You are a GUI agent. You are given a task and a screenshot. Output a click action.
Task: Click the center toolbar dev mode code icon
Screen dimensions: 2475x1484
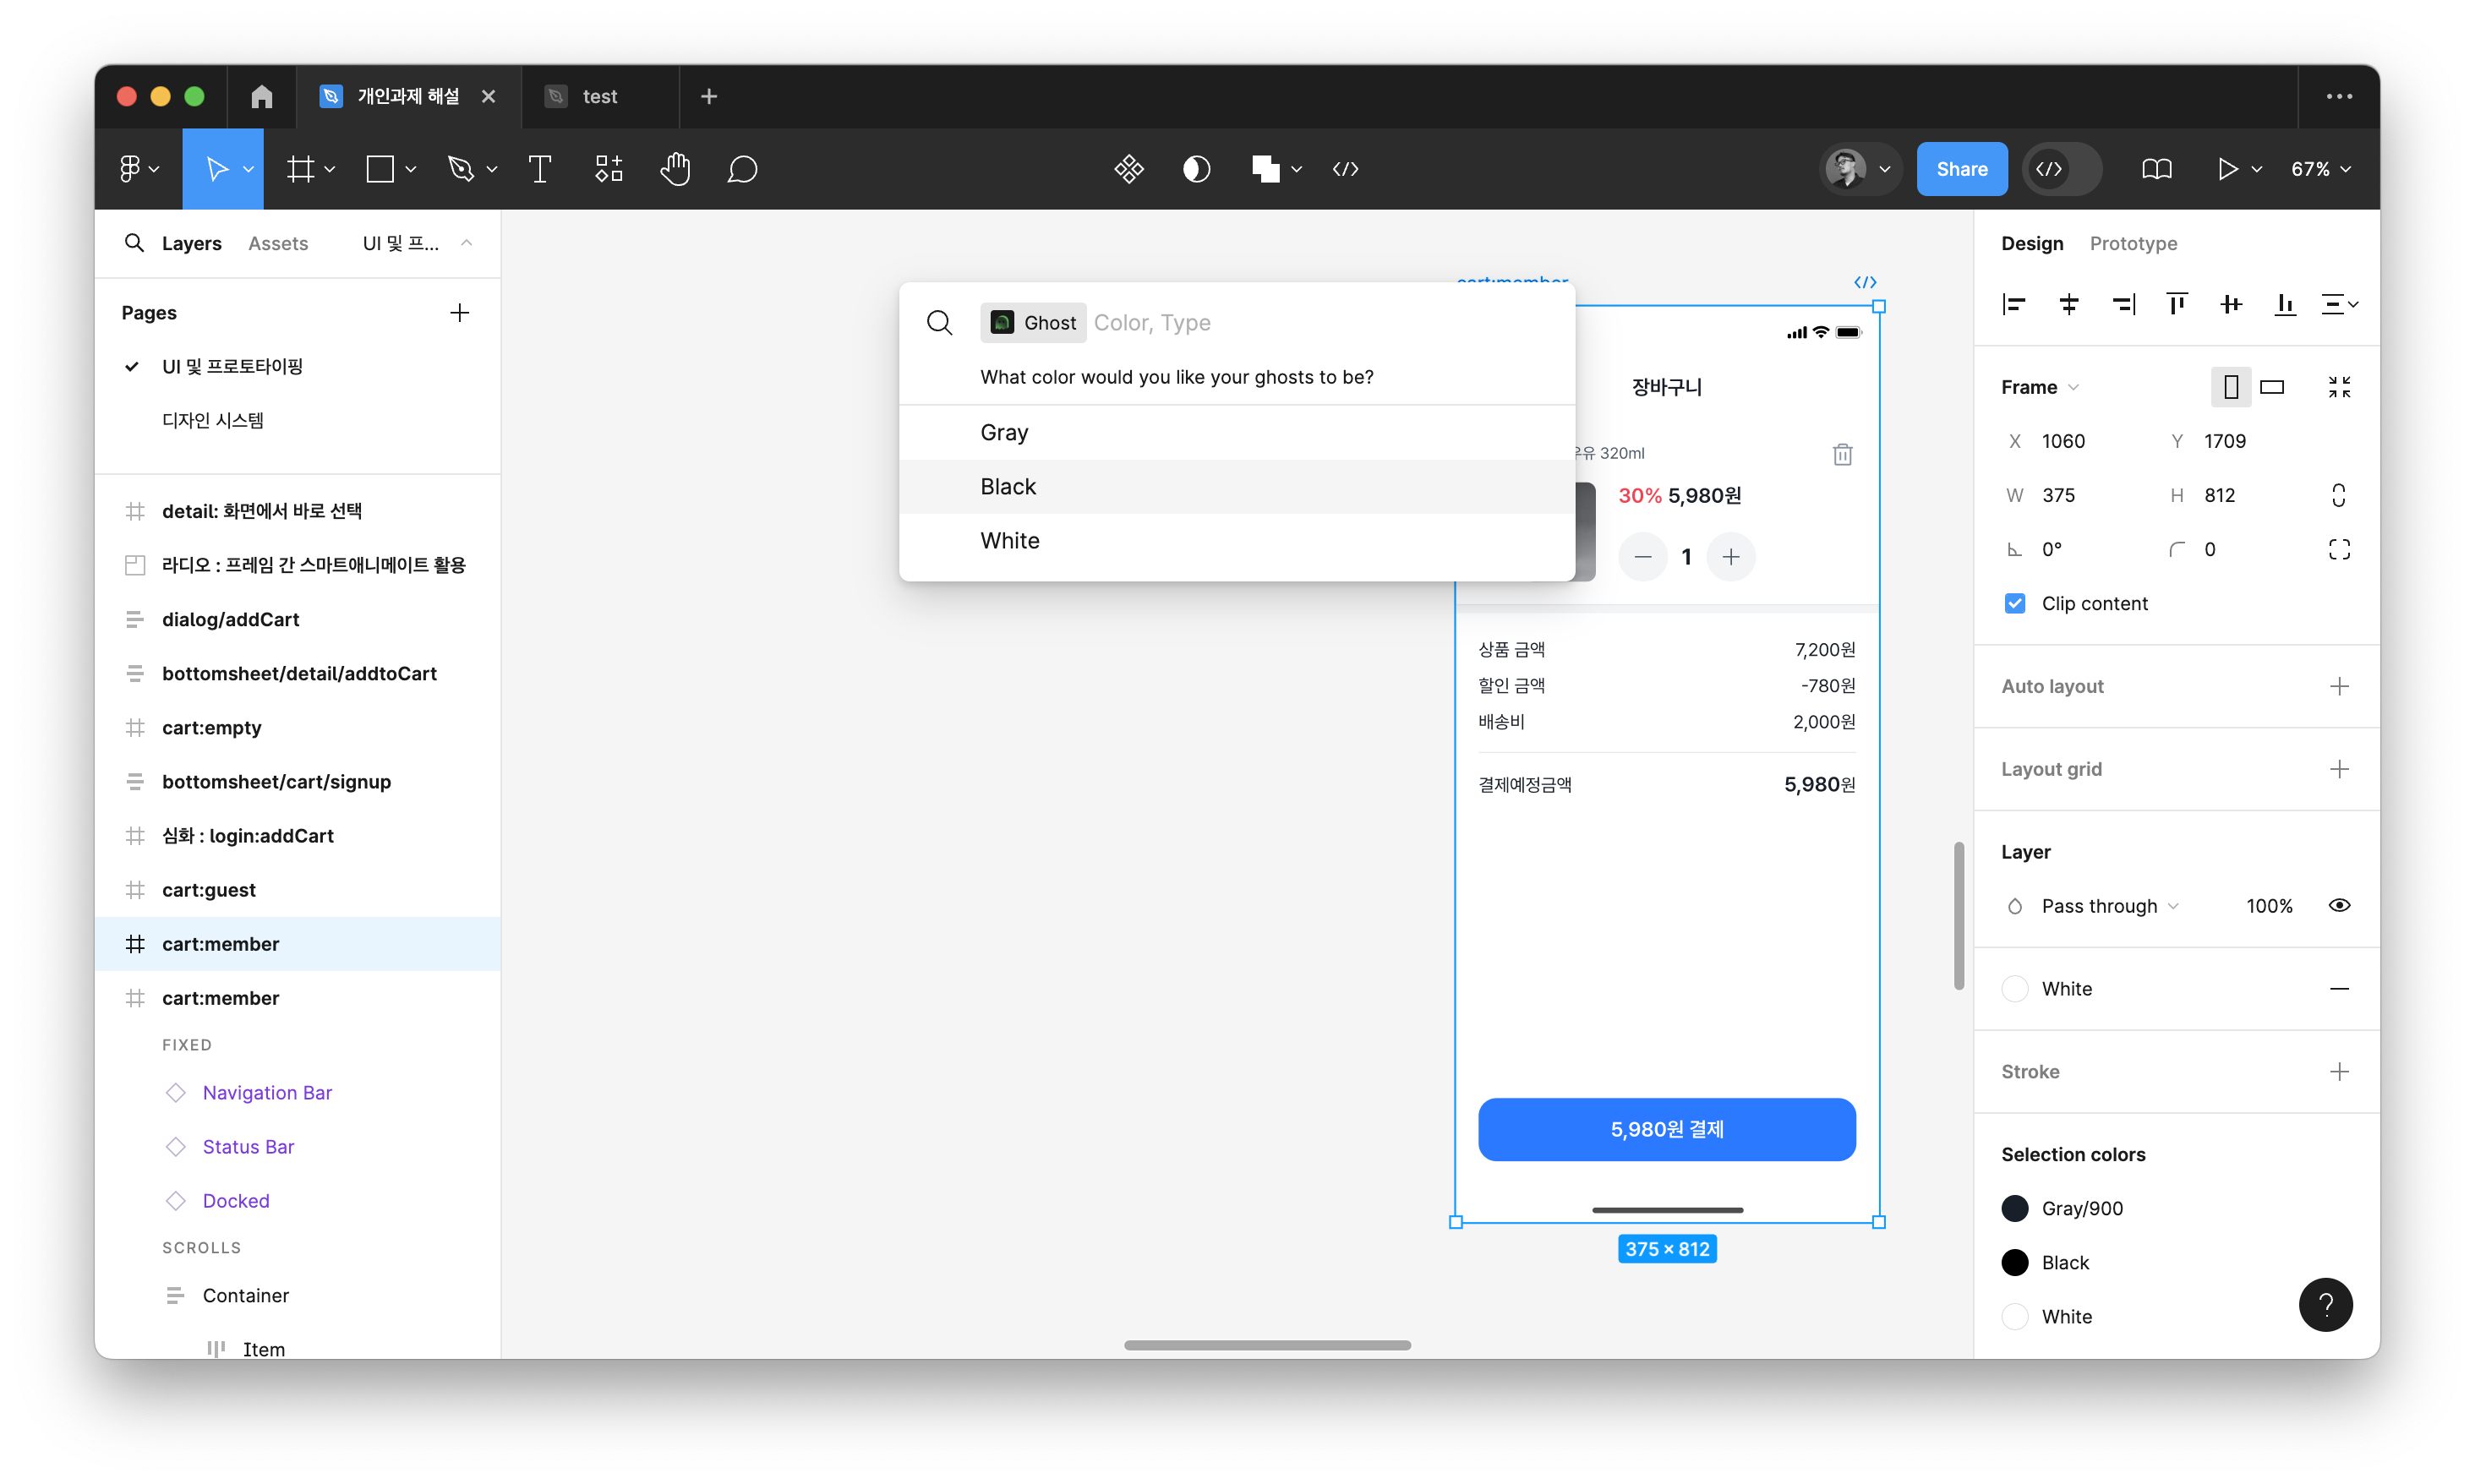point(1345,169)
